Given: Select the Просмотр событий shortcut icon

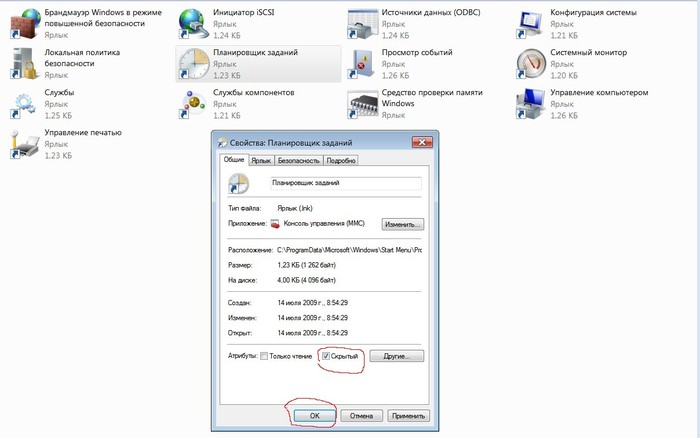Looking at the screenshot, I should pos(362,64).
